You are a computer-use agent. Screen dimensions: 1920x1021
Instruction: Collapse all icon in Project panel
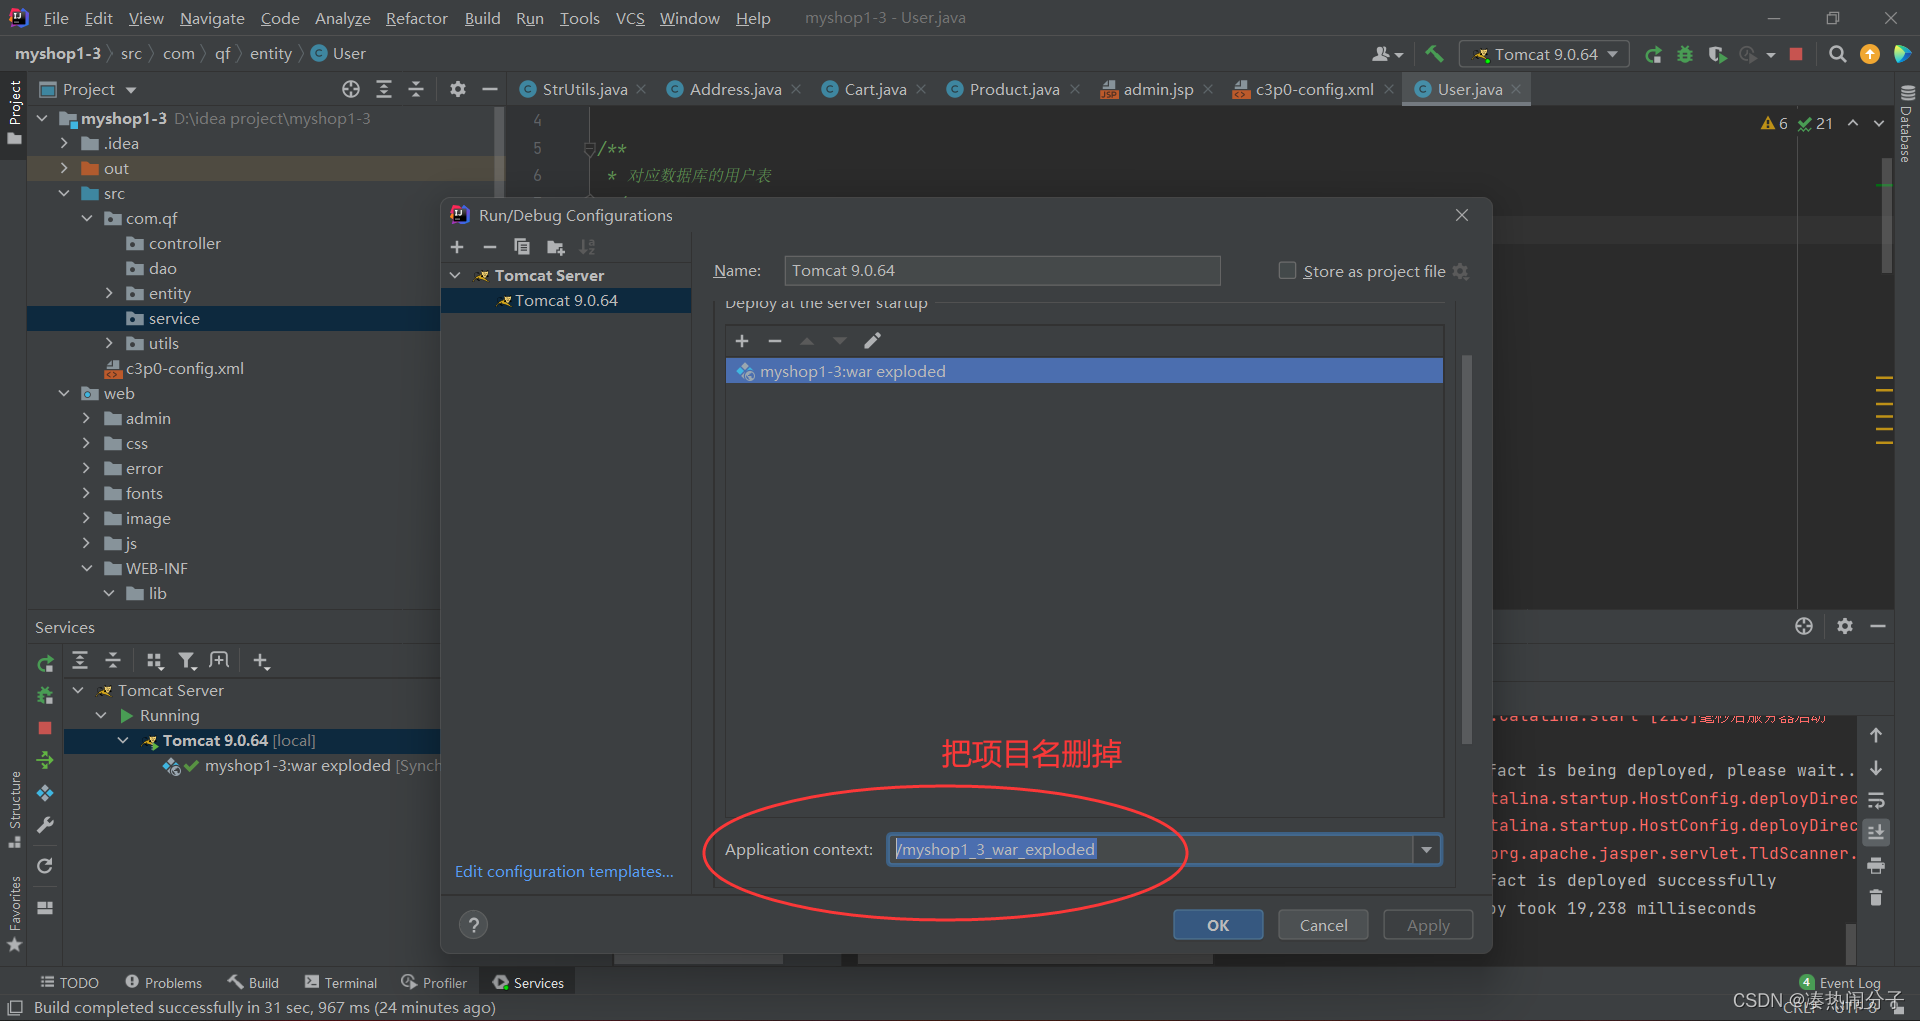[x=416, y=89]
